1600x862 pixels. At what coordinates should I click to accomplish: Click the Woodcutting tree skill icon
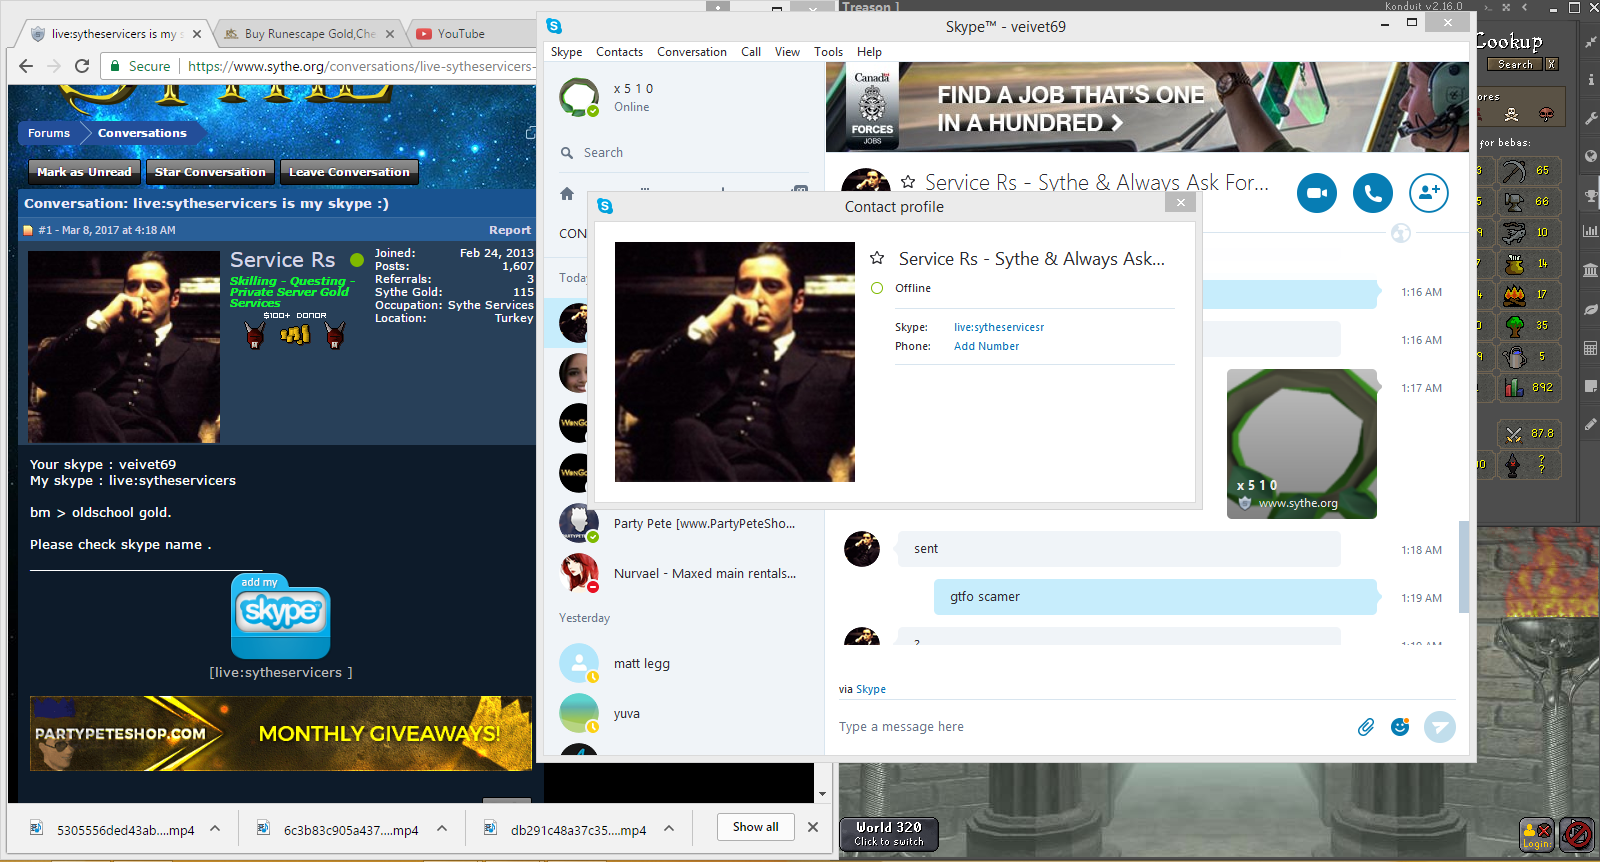pyautogui.click(x=1514, y=326)
